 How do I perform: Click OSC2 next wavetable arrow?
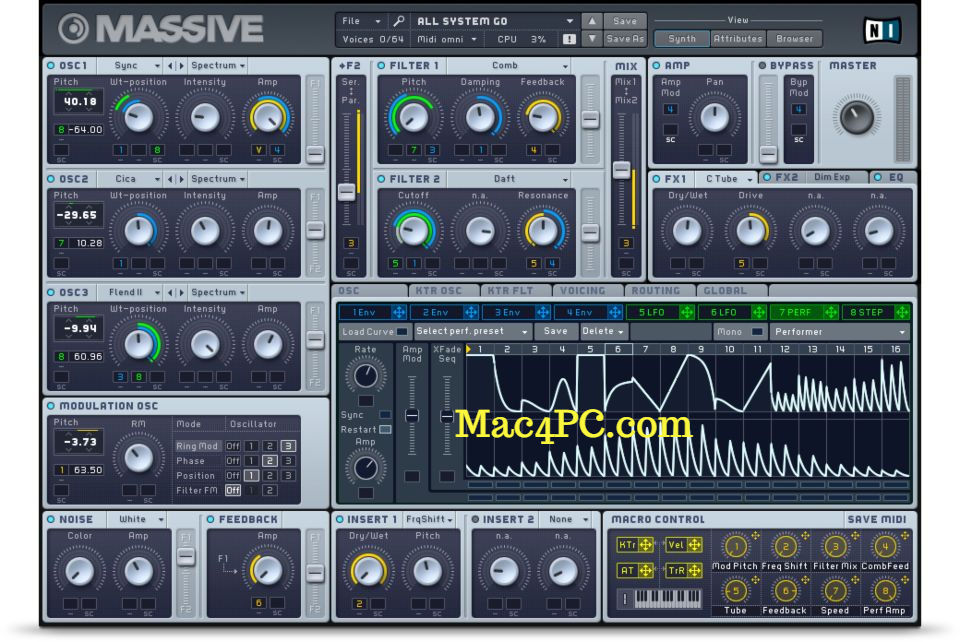click(181, 179)
